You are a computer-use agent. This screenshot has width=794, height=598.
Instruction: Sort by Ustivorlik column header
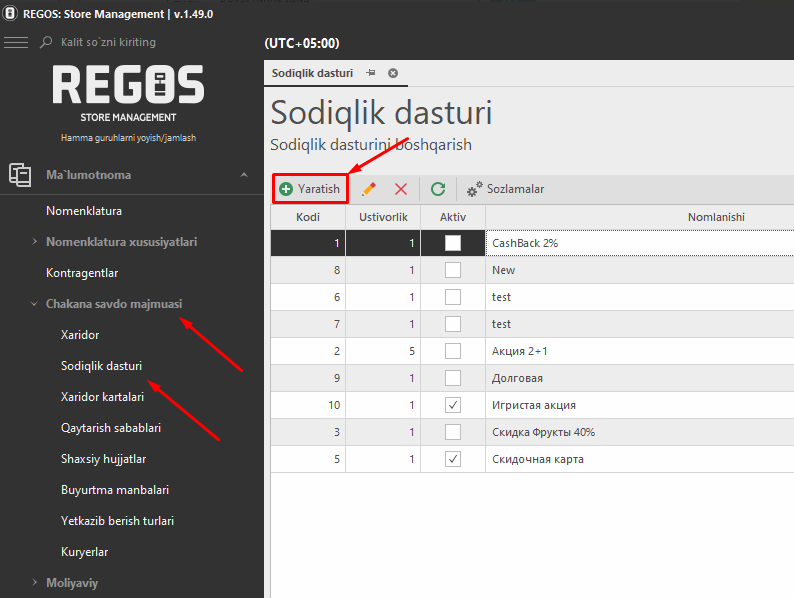click(x=383, y=217)
